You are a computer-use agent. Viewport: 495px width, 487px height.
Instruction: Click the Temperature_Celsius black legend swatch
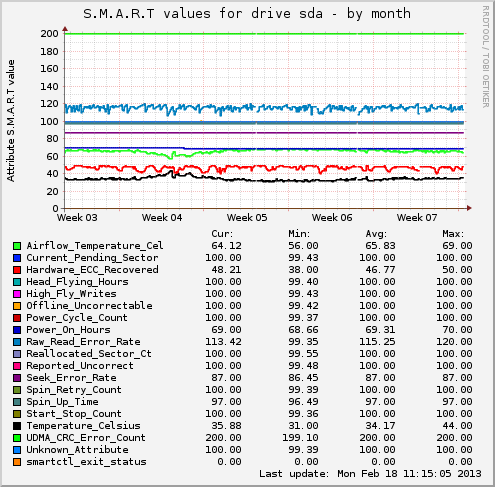coord(17,426)
